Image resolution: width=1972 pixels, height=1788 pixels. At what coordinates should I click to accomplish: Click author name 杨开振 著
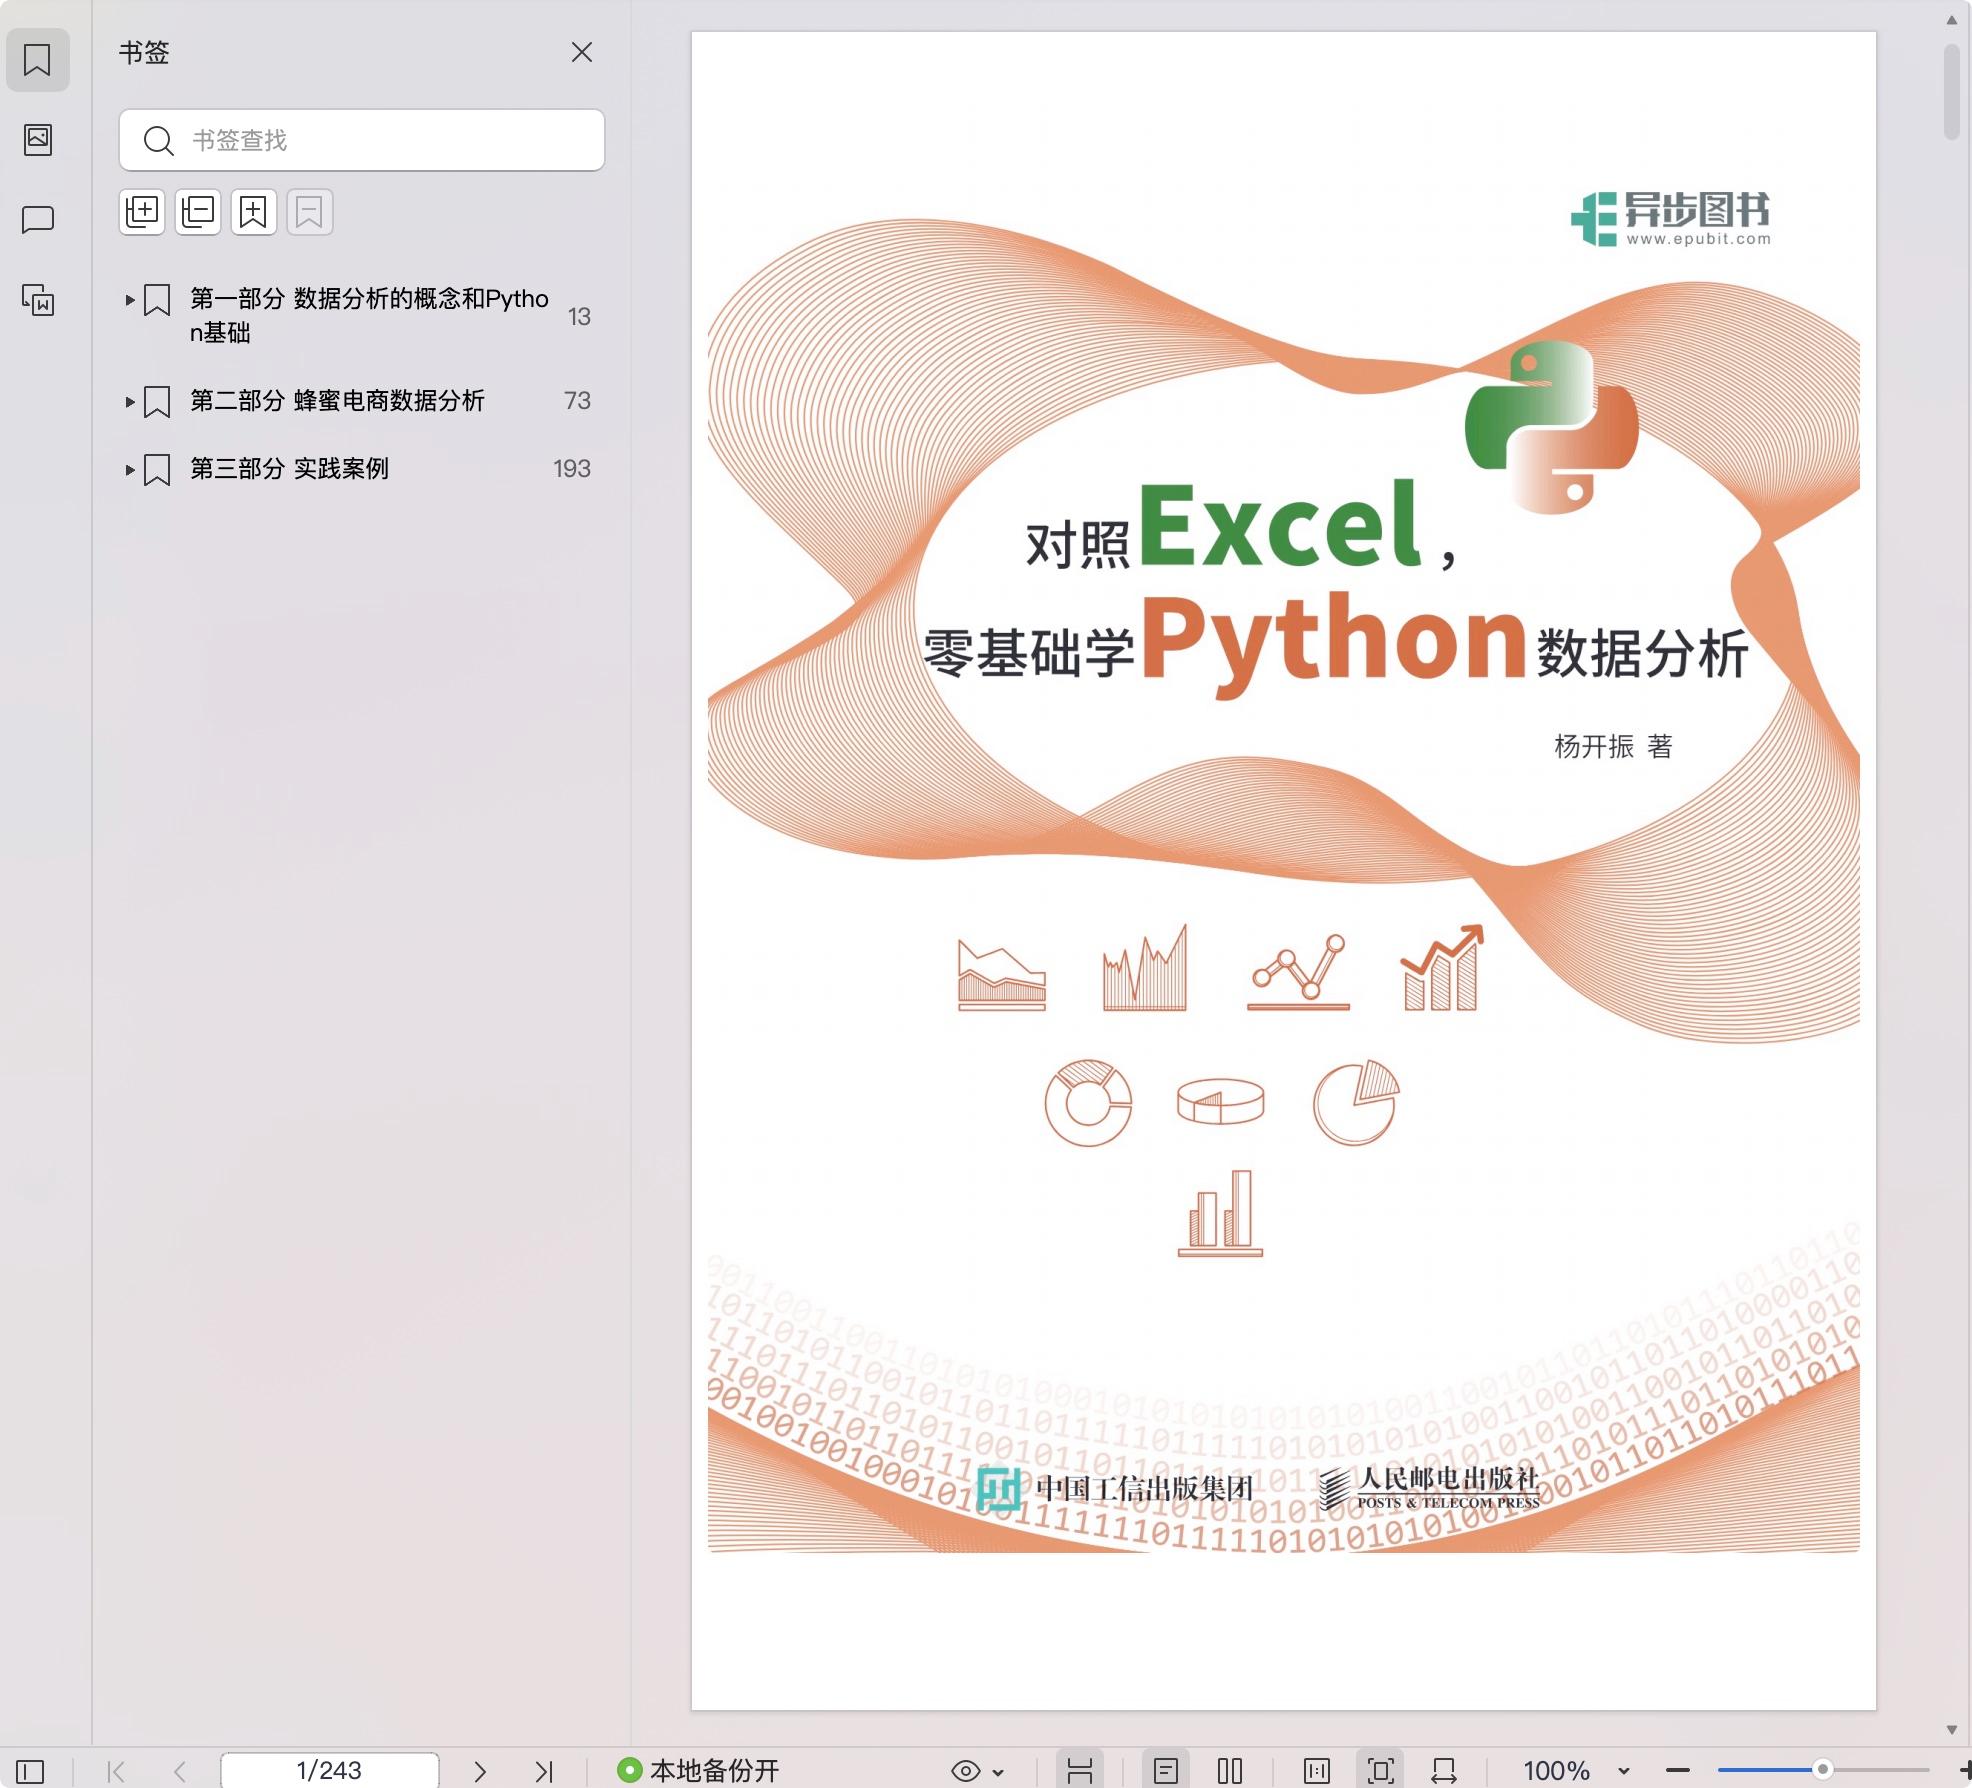coord(1613,746)
